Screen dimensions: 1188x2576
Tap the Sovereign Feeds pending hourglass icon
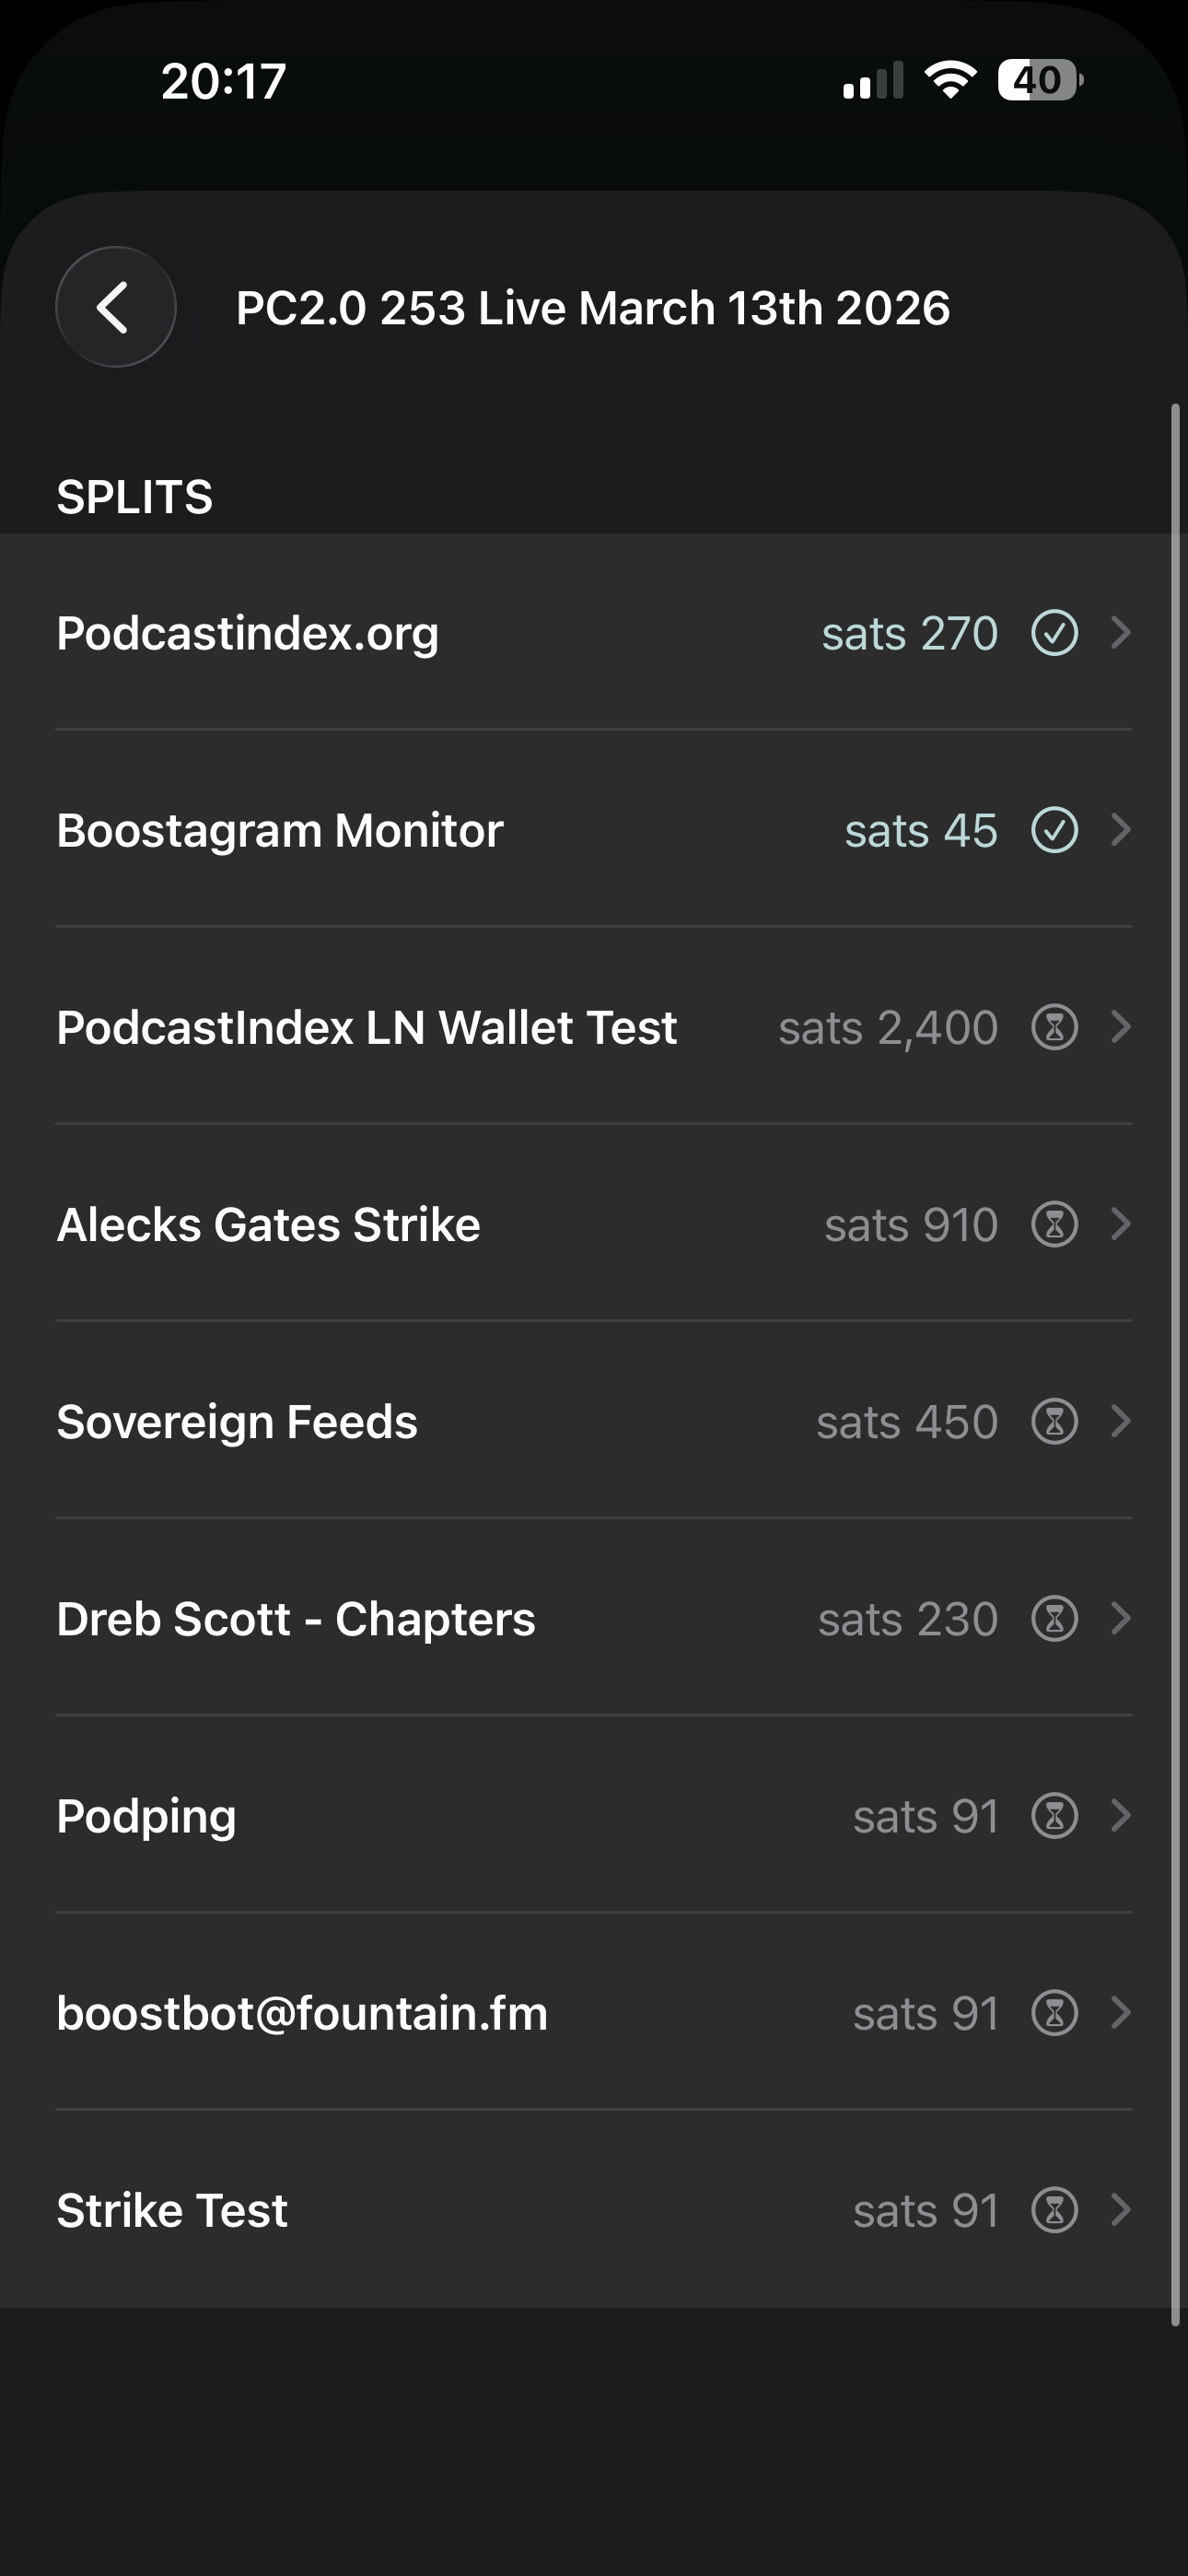(1054, 1421)
